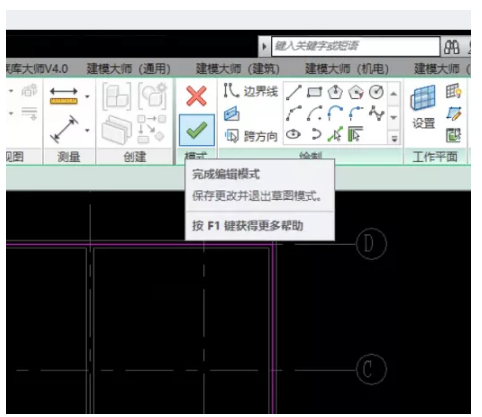Click the 工作平面 panel title

[435, 156]
